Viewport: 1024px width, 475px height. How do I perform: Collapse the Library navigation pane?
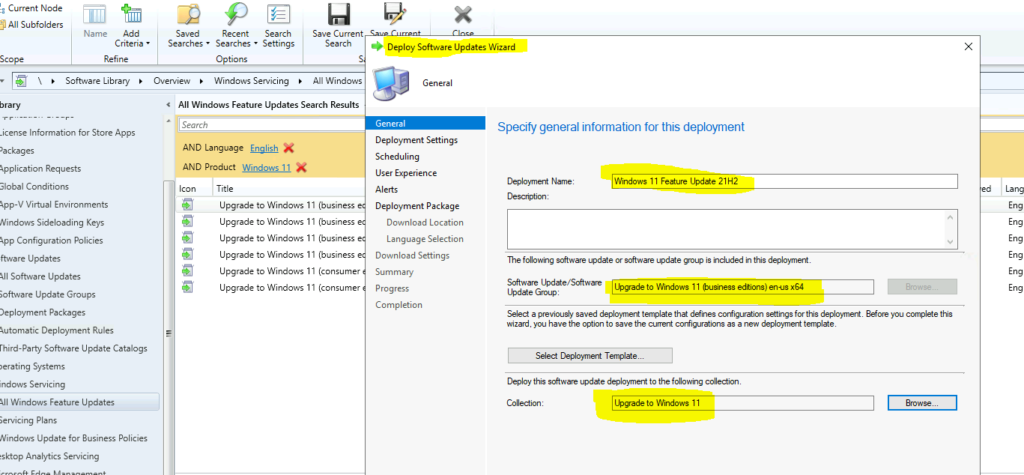pos(167,105)
